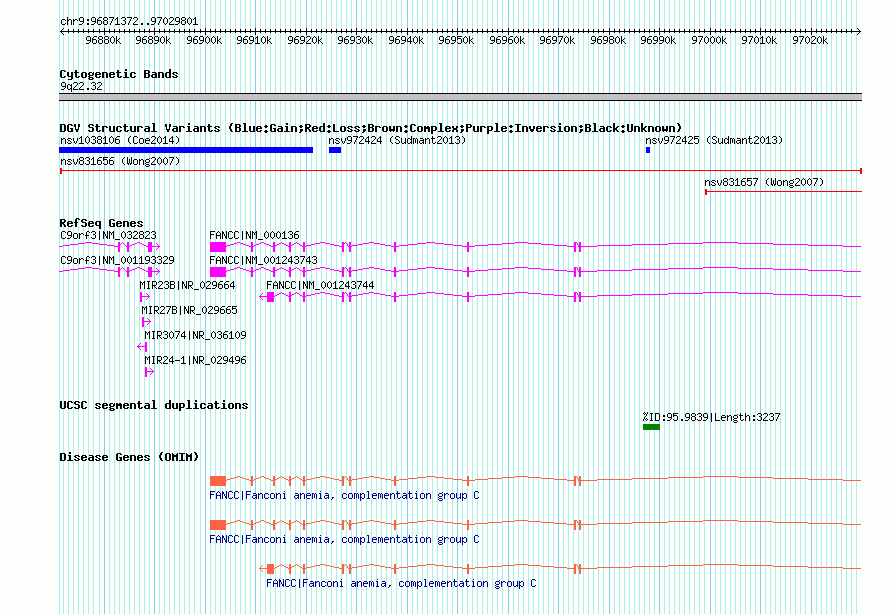Click the small nsv972425 variant marker

coord(648,150)
